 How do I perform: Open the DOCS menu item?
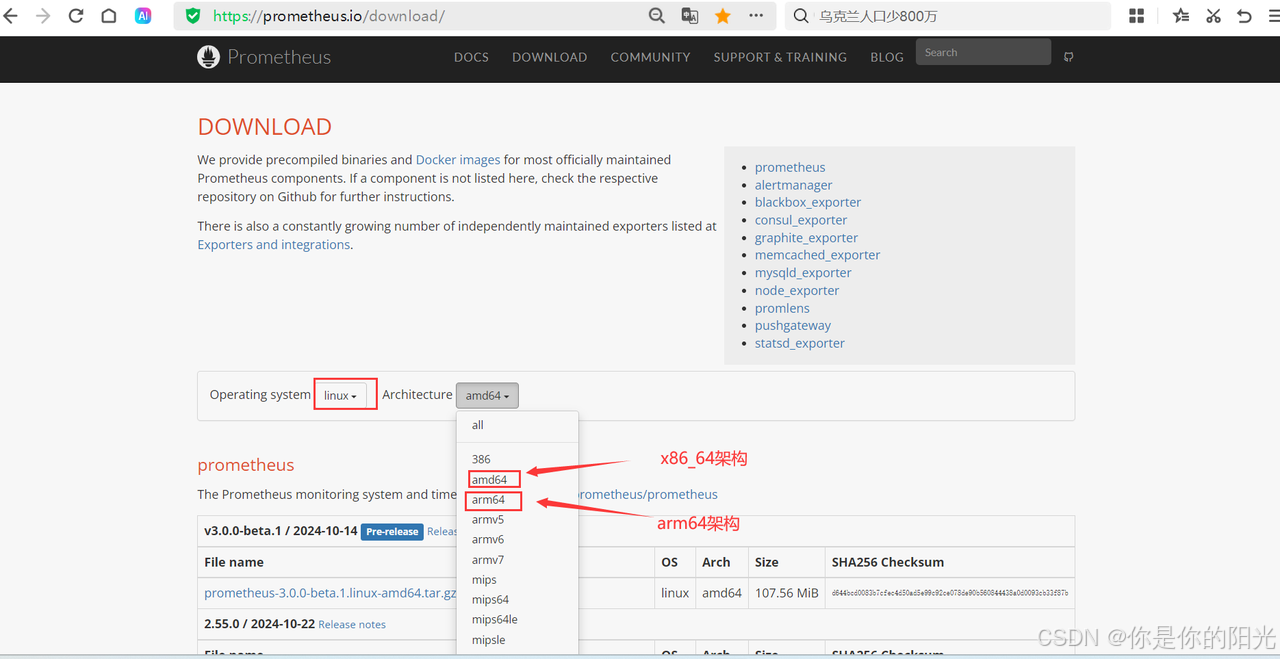coord(471,57)
